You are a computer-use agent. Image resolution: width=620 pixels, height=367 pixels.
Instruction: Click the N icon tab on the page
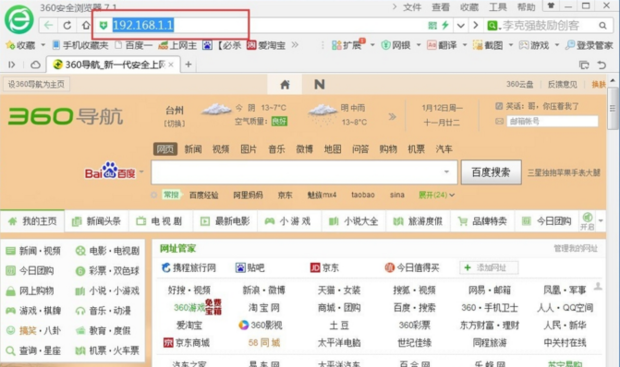(x=319, y=84)
